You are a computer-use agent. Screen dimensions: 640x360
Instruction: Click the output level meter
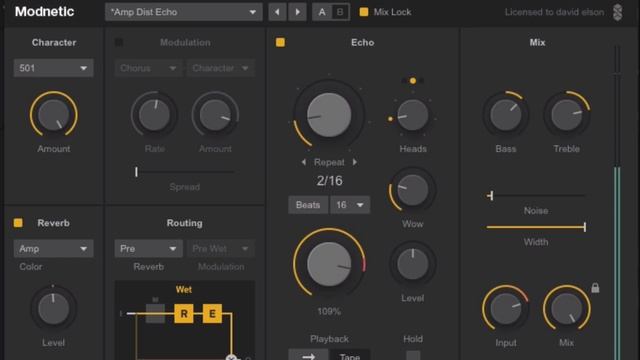click(618, 202)
